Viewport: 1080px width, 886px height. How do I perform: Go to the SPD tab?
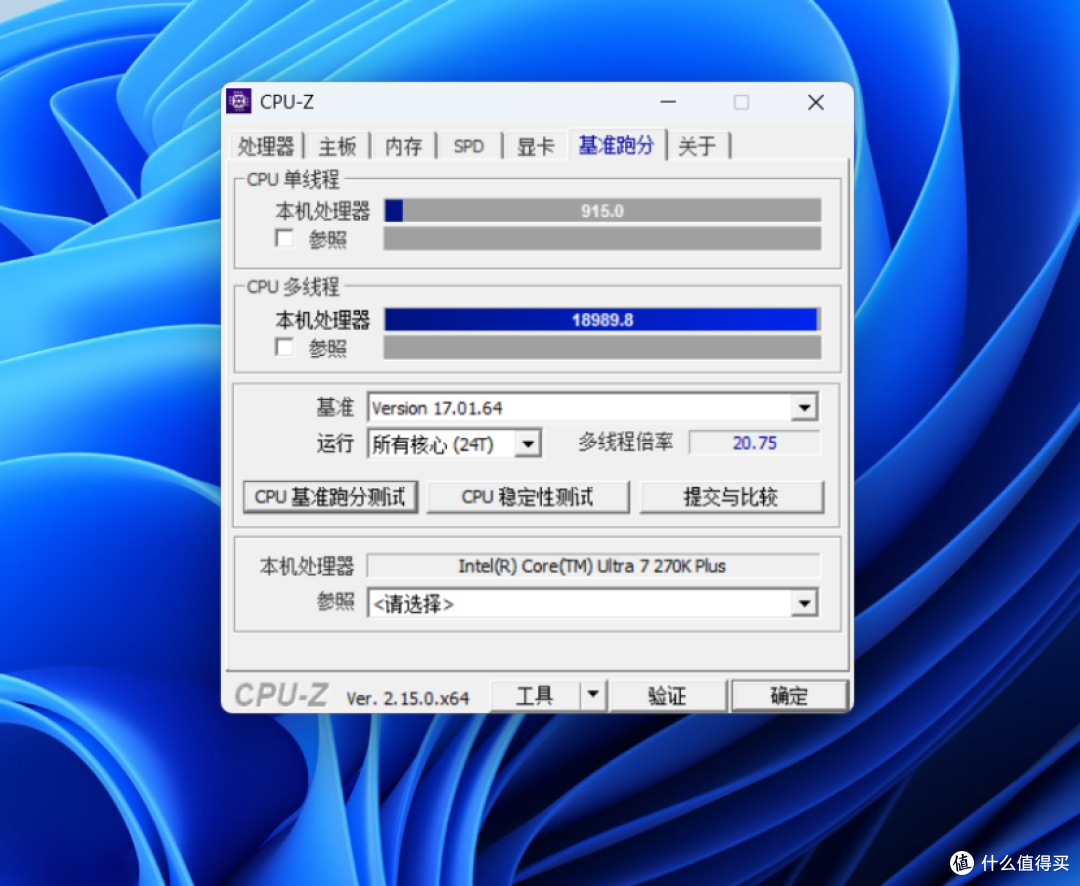(x=469, y=146)
